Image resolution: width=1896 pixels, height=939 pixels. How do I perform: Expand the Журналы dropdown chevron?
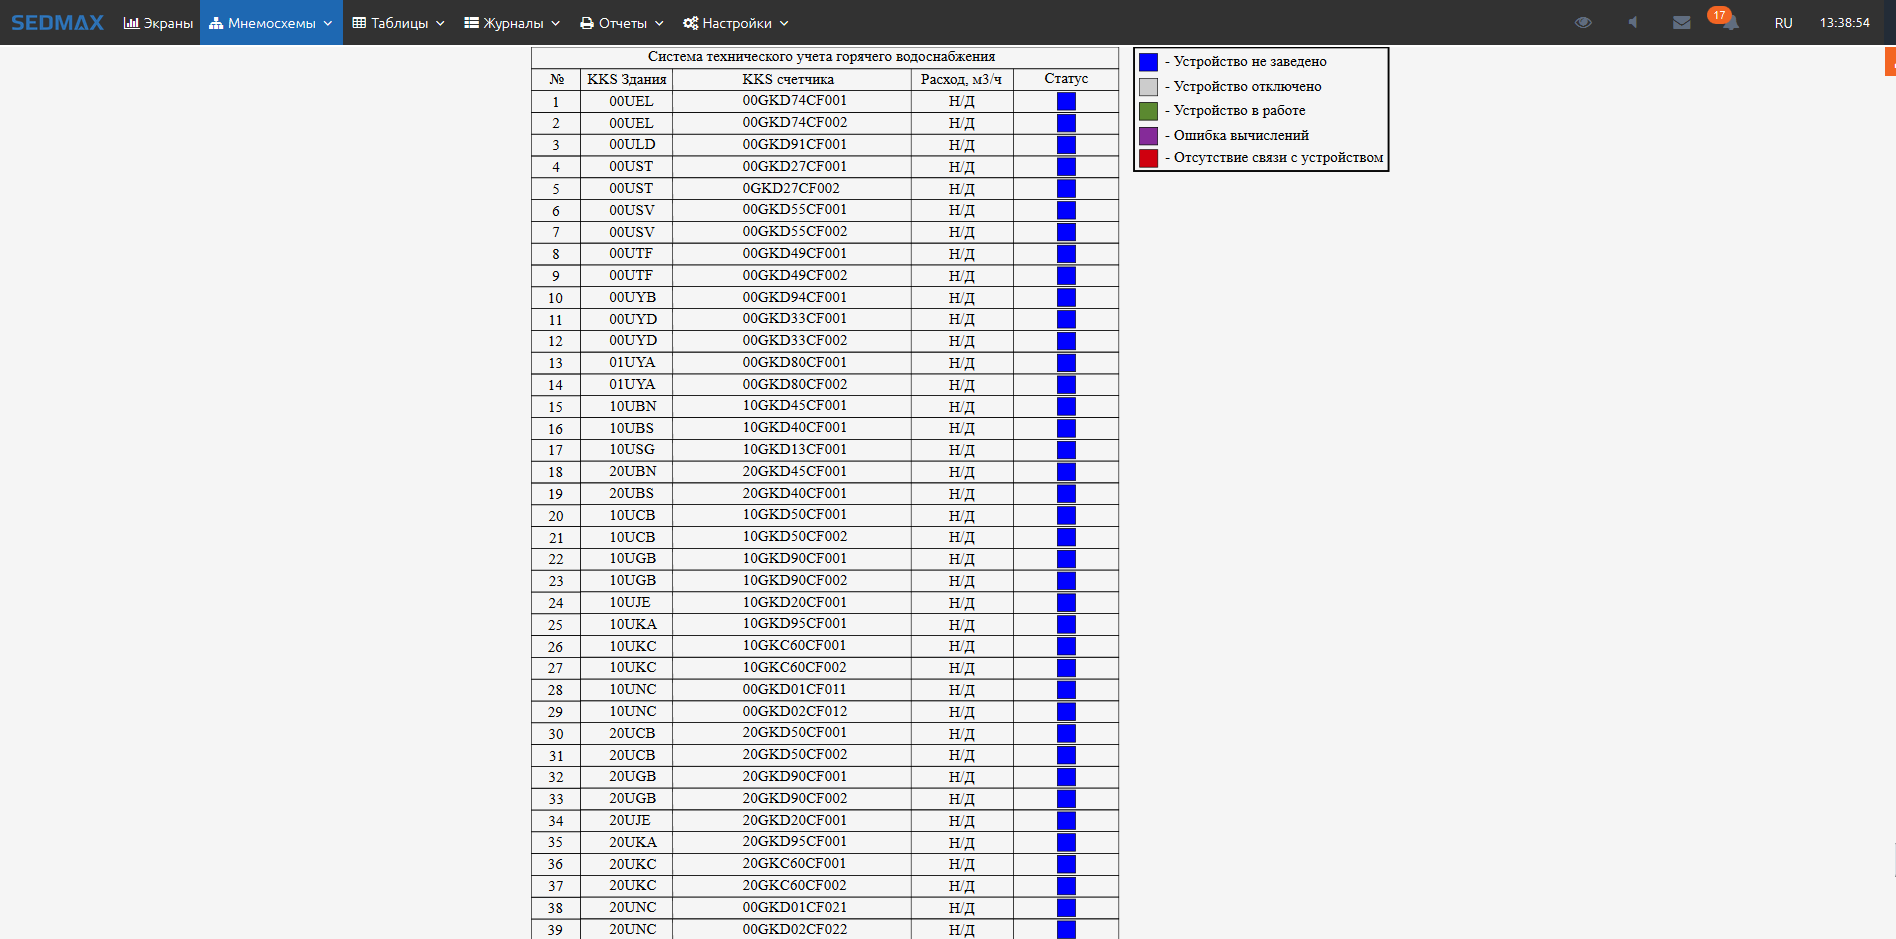tap(556, 23)
